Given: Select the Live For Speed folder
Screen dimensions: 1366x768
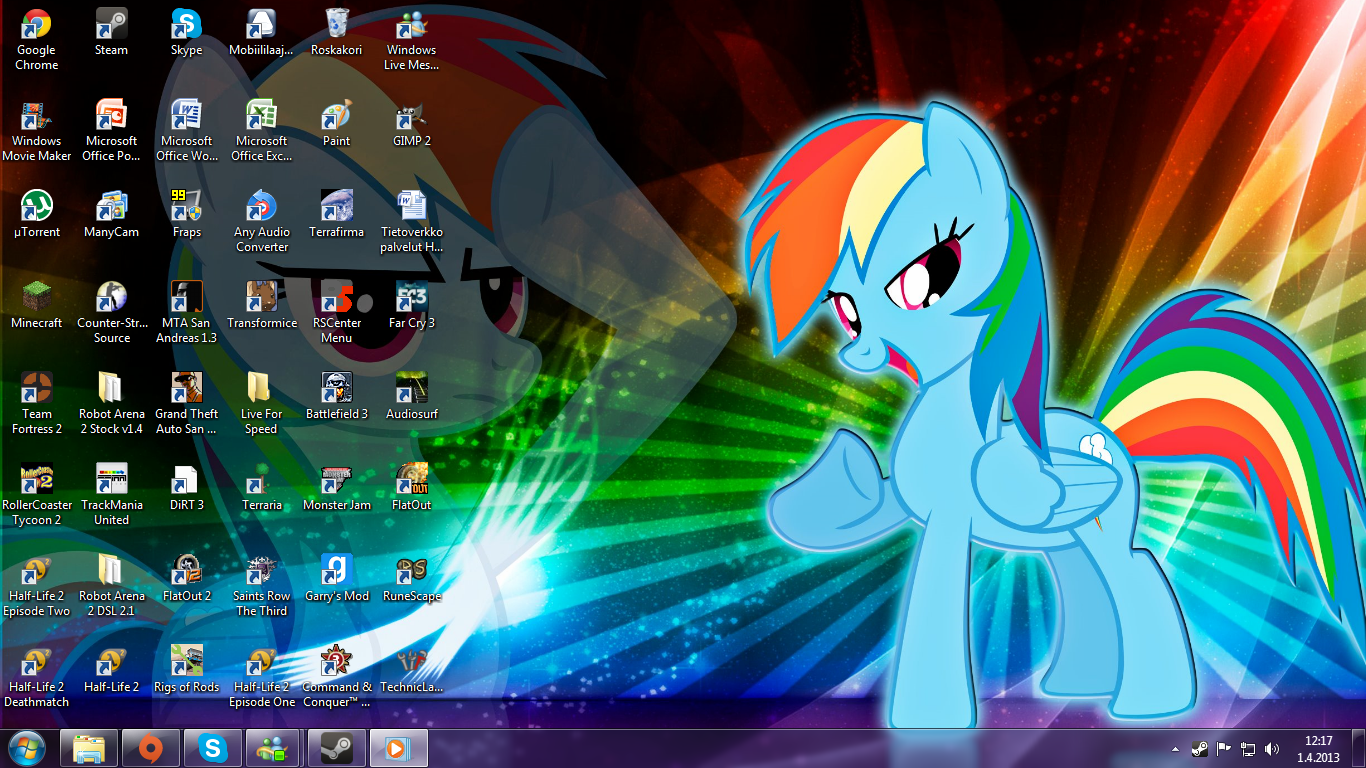Looking at the screenshot, I should (261, 404).
